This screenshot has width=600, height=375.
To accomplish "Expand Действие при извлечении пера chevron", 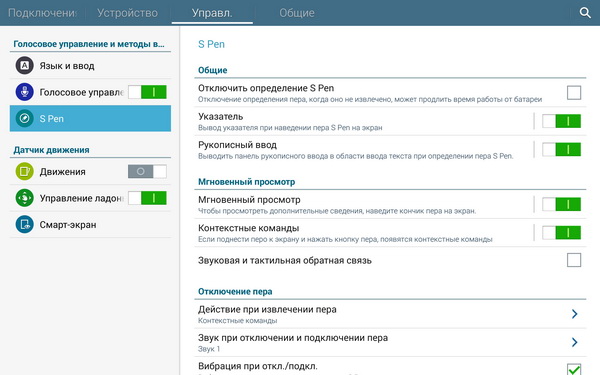I will [574, 314].
